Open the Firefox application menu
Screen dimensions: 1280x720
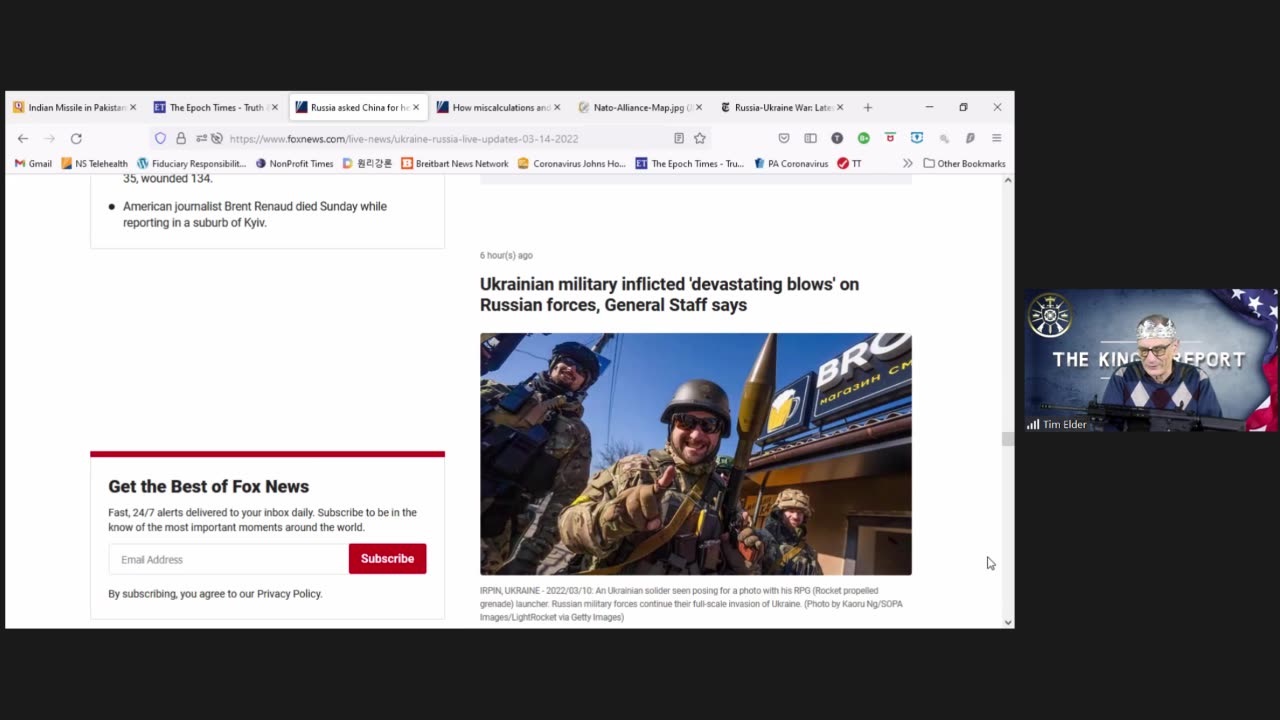(997, 138)
